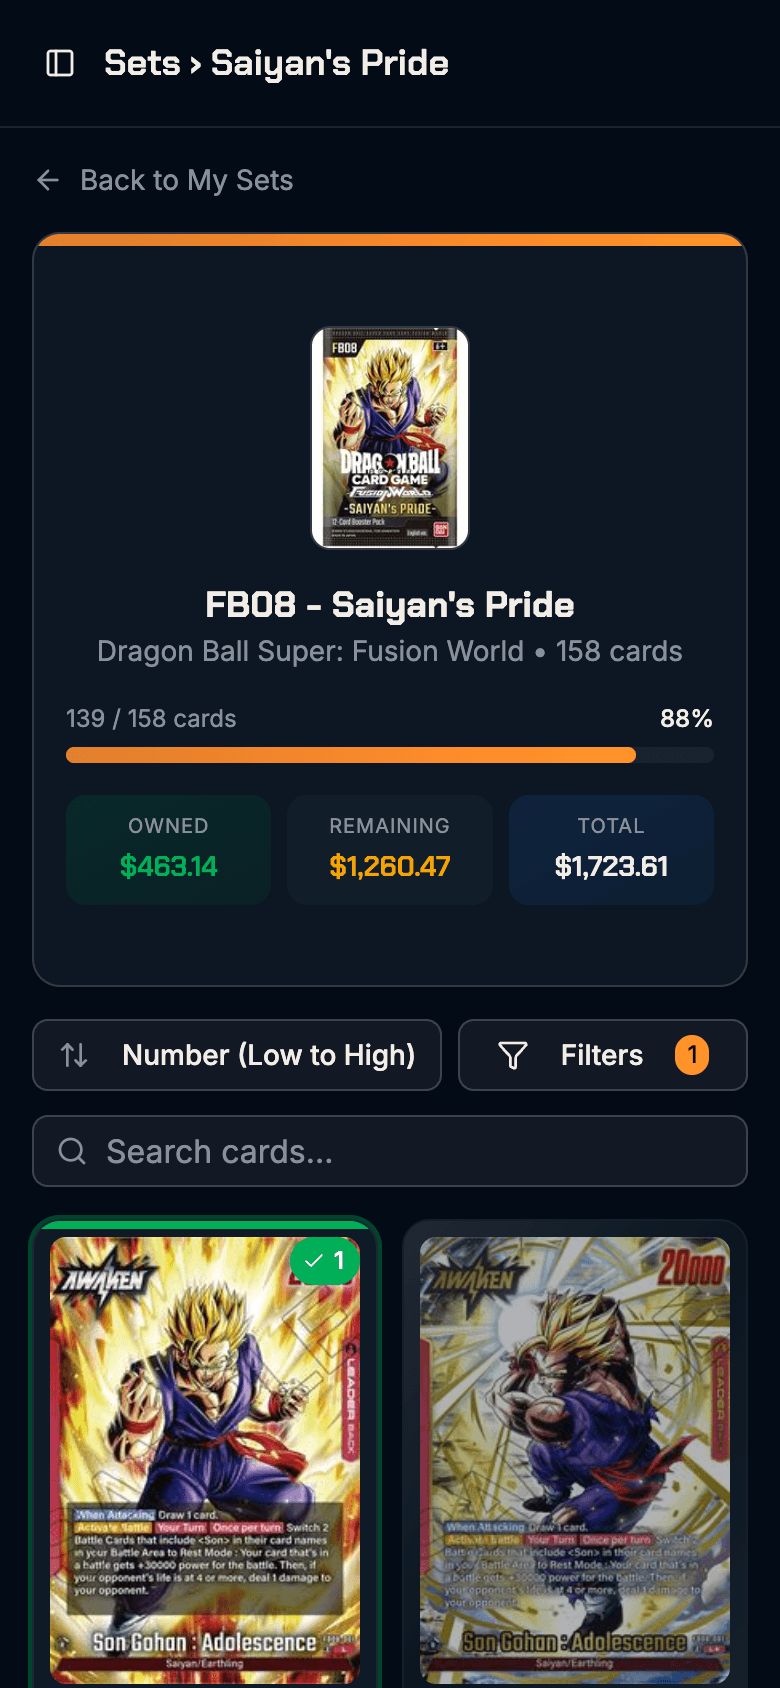Image resolution: width=780 pixels, height=1688 pixels.
Task: Click the REMAINING $1,260.47 stat box
Action: coord(390,850)
